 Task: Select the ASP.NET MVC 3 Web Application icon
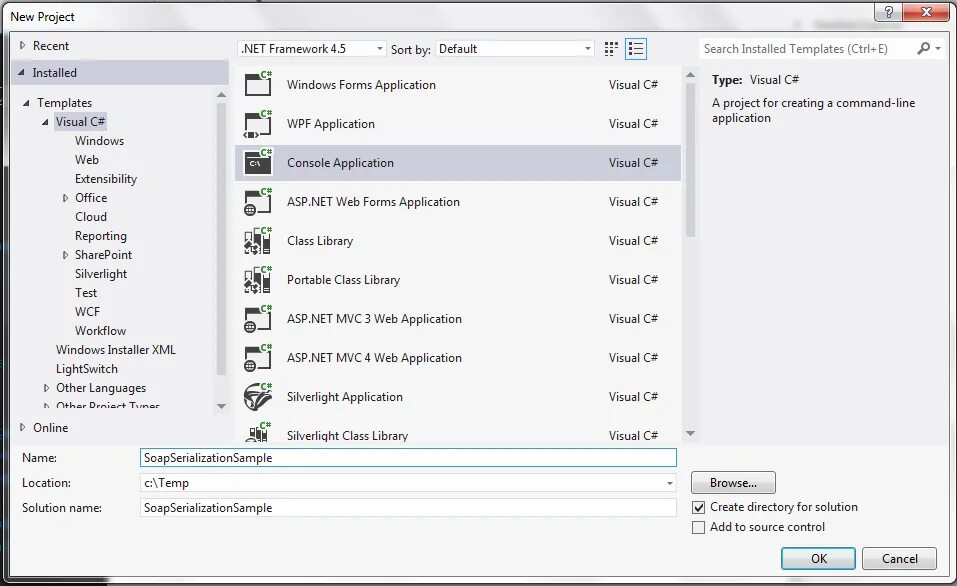pyautogui.click(x=258, y=319)
